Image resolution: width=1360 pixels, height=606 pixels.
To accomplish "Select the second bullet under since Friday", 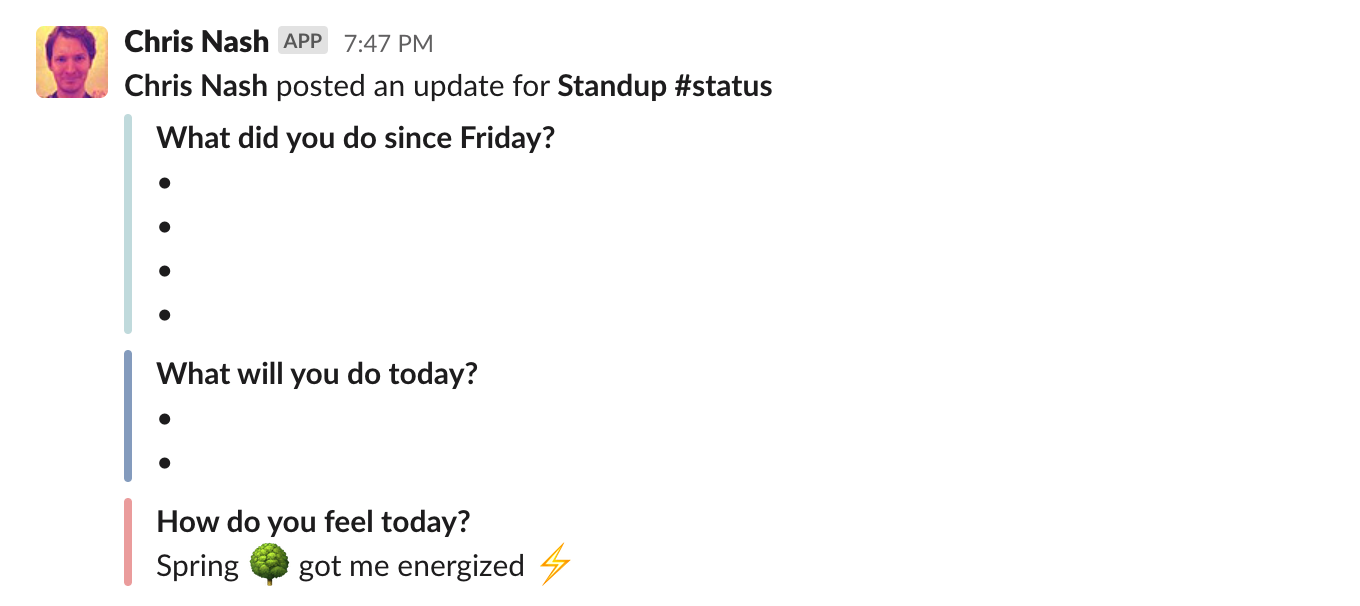I will click(165, 227).
